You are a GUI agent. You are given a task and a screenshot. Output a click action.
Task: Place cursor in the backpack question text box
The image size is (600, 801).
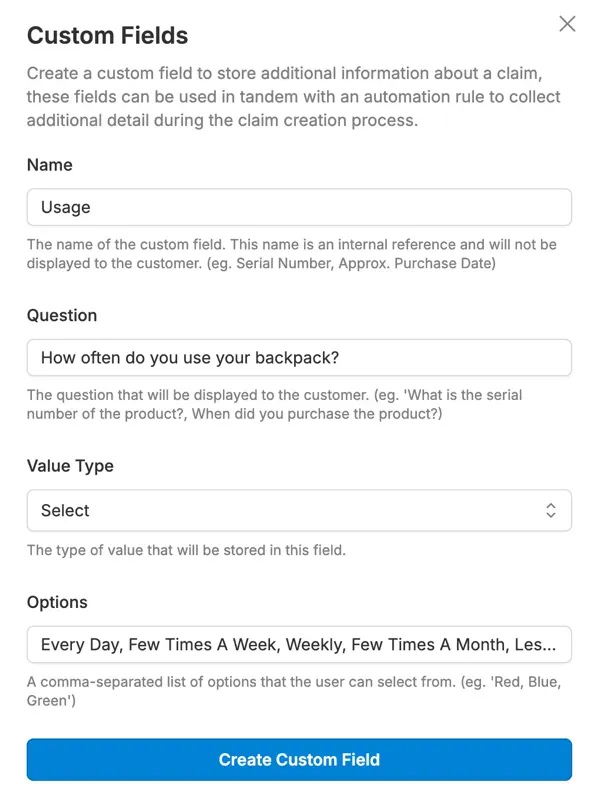(x=300, y=357)
